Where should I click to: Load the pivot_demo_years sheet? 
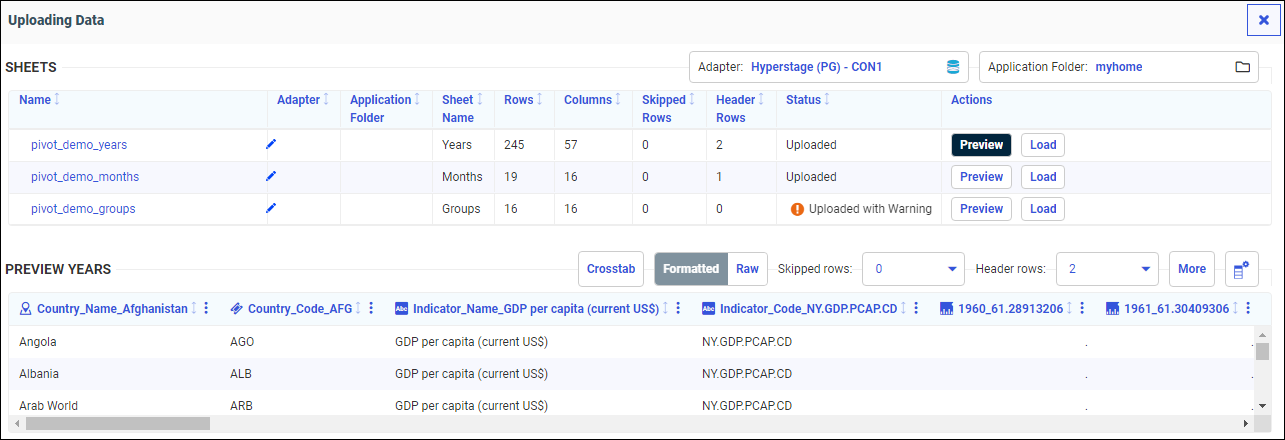point(1043,145)
